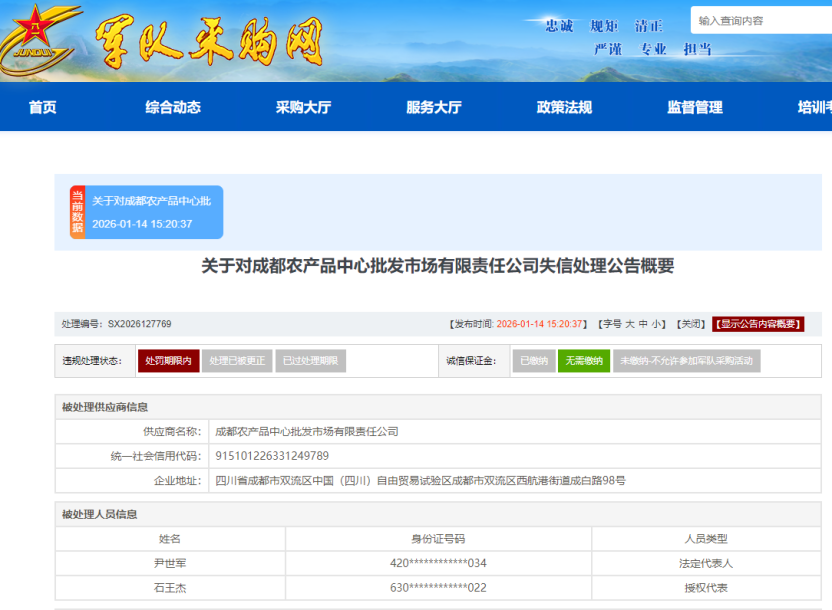
Task: Click 未缴纳-不允许参加军队采购活动 tag
Action: click(687, 361)
